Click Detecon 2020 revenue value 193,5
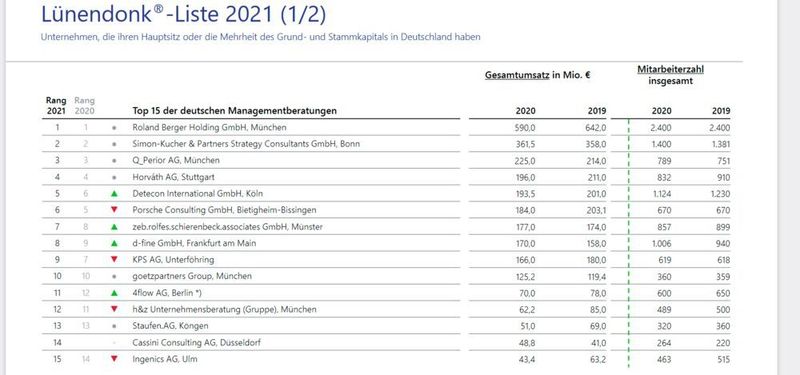 click(x=526, y=193)
